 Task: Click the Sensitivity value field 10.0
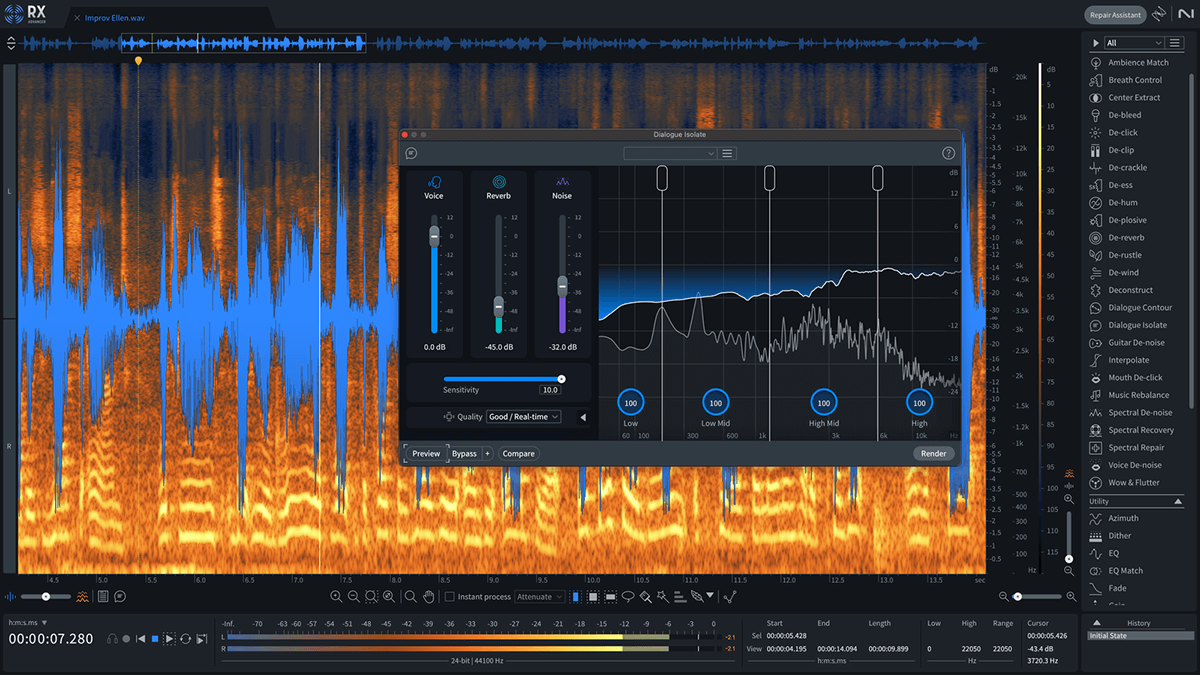pyautogui.click(x=550, y=390)
